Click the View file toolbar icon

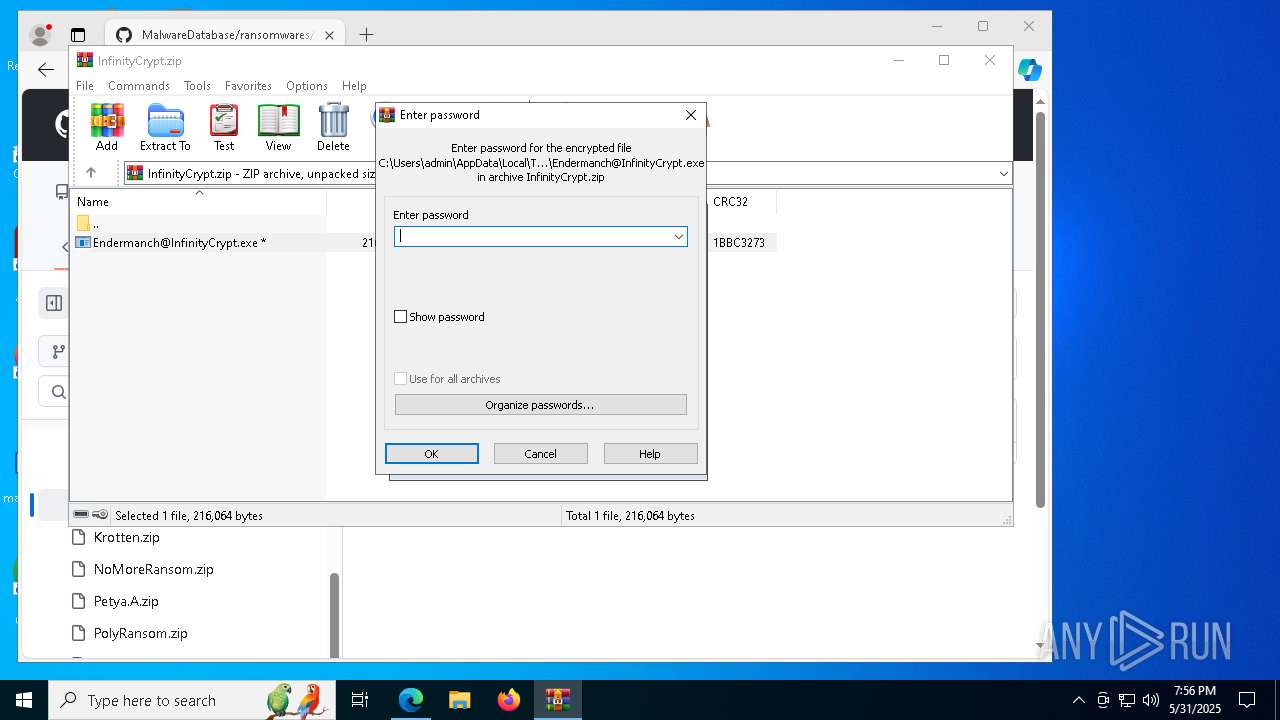[x=278, y=127]
